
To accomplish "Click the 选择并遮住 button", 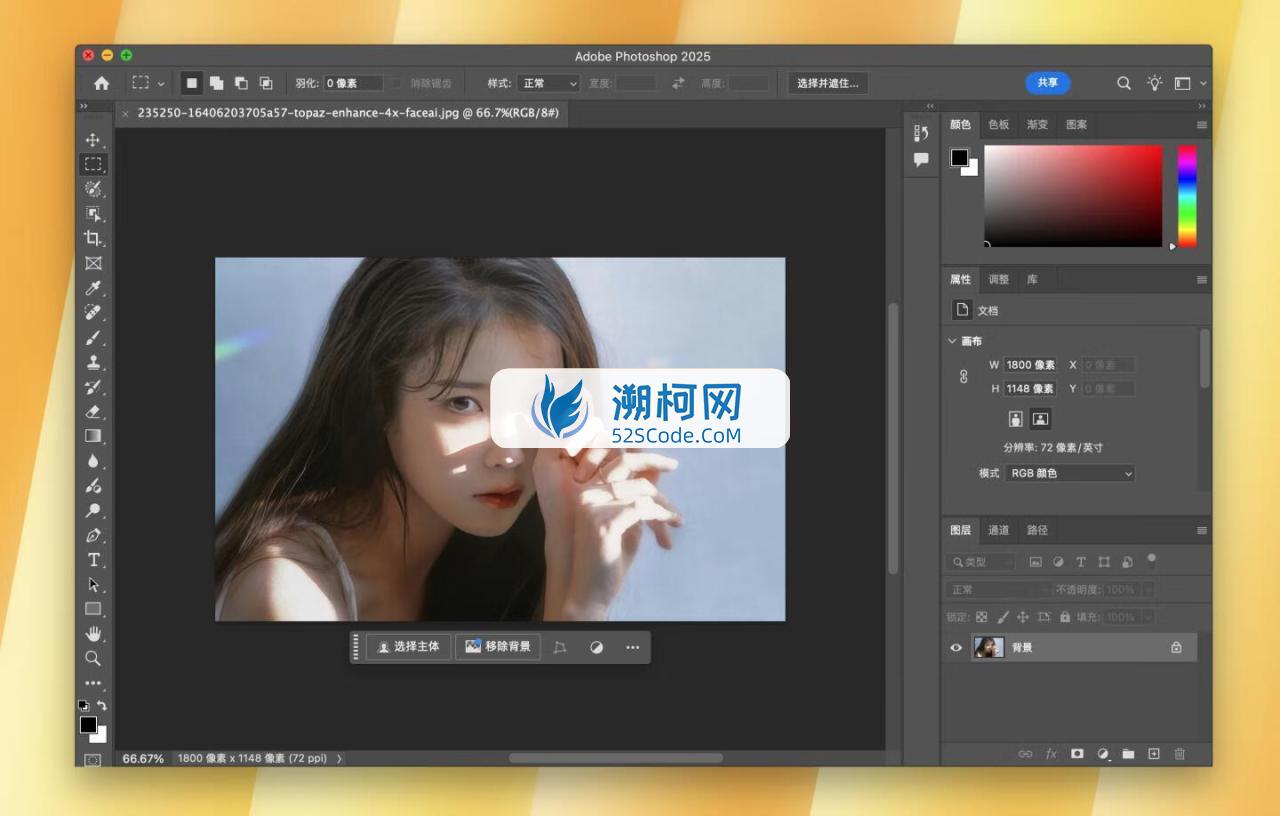I will [828, 83].
